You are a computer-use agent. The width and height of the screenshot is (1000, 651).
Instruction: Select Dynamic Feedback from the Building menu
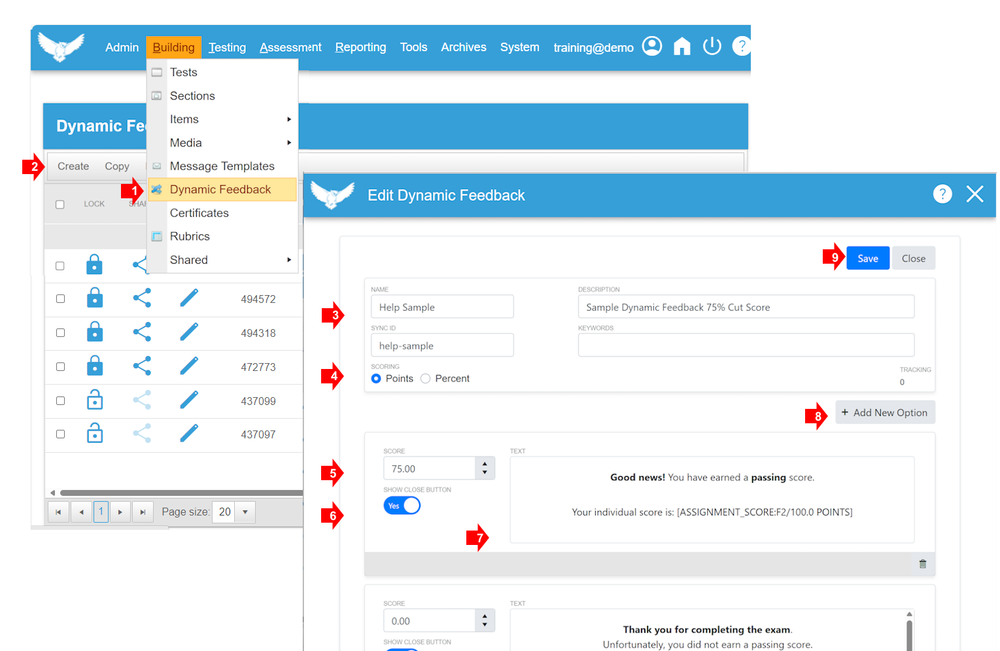tap(221, 189)
